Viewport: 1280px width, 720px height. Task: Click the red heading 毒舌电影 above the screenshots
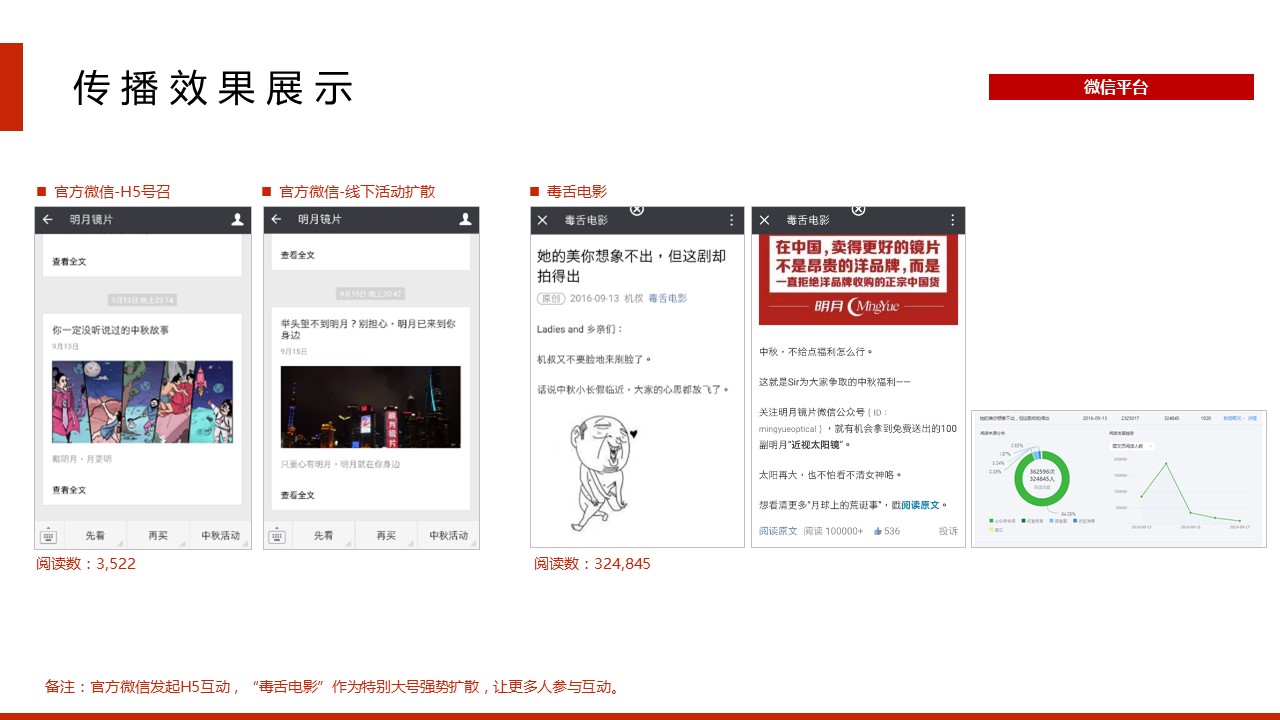click(x=577, y=192)
